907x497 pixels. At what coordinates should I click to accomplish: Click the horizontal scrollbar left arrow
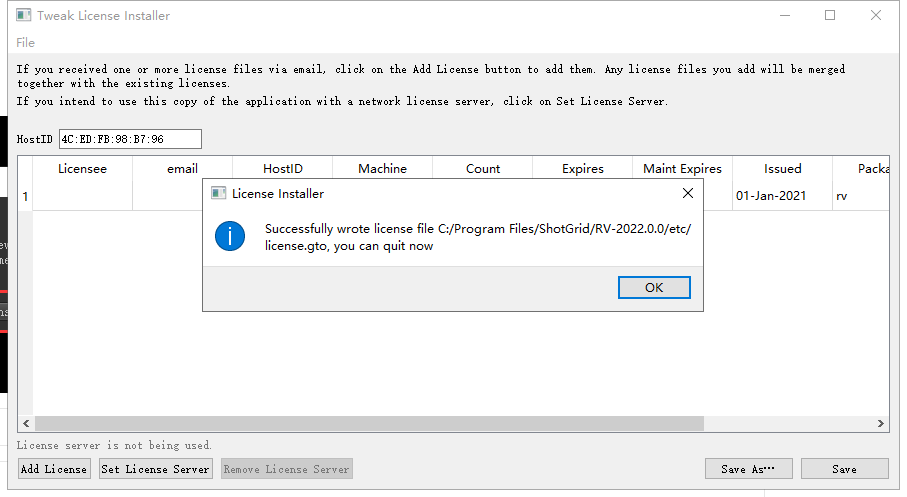click(25, 424)
